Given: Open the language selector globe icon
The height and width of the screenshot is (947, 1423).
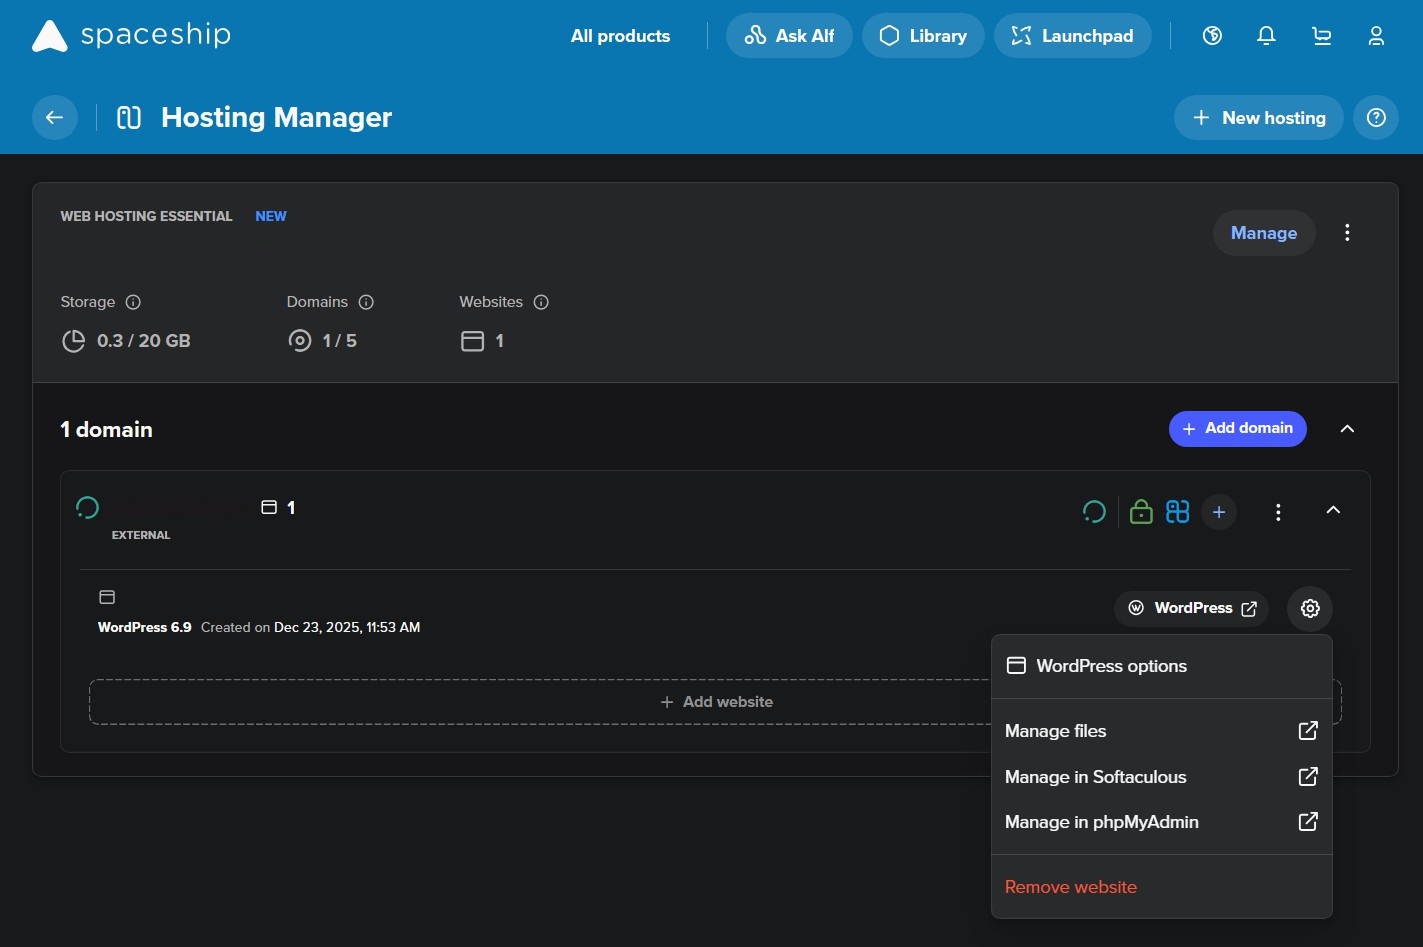Looking at the screenshot, I should coord(1212,35).
